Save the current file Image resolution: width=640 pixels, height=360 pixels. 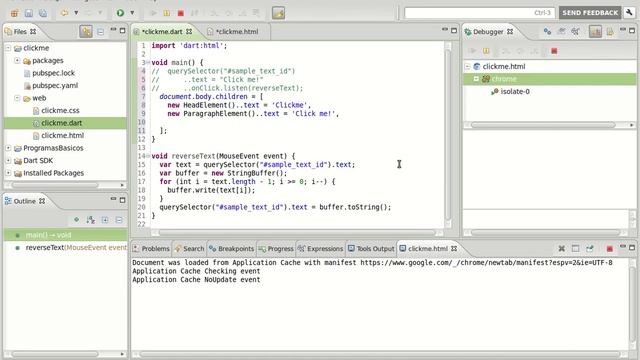tap(29, 13)
